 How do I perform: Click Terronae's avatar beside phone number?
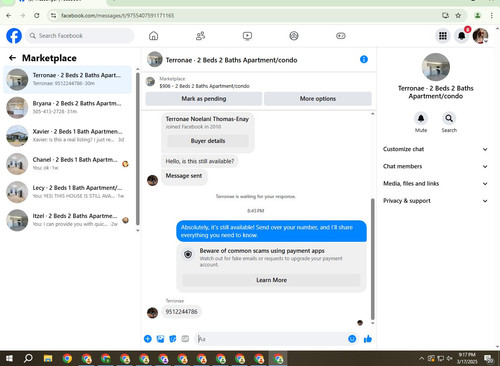tap(152, 313)
